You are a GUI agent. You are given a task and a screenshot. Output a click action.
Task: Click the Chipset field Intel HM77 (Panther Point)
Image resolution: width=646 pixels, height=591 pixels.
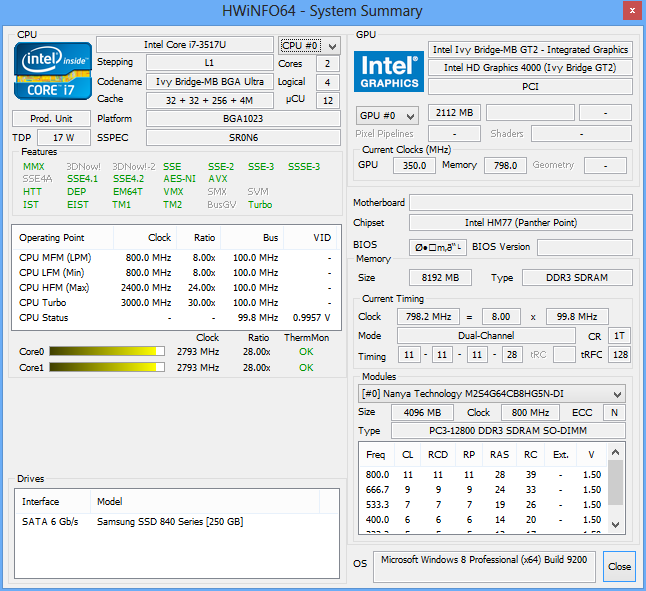521,222
